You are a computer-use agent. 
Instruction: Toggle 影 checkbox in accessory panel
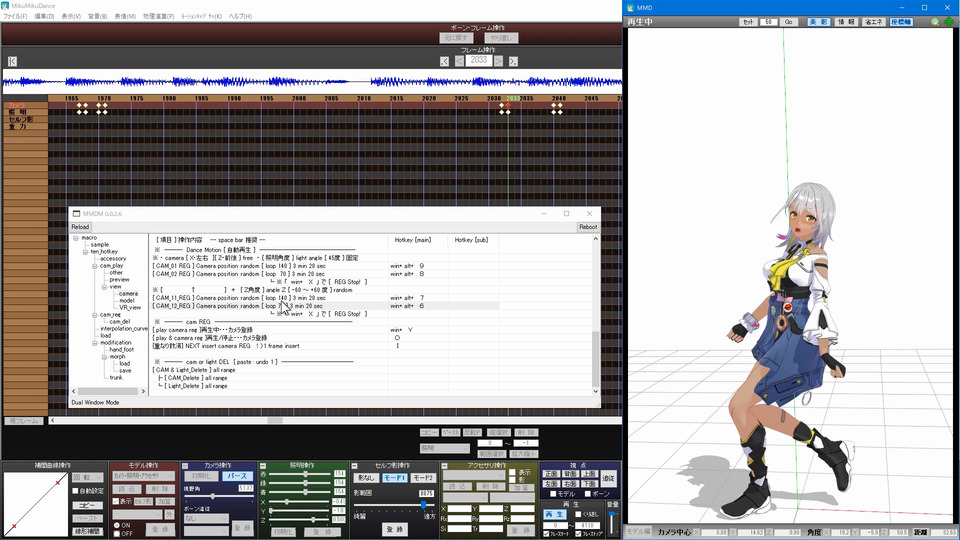click(x=512, y=479)
